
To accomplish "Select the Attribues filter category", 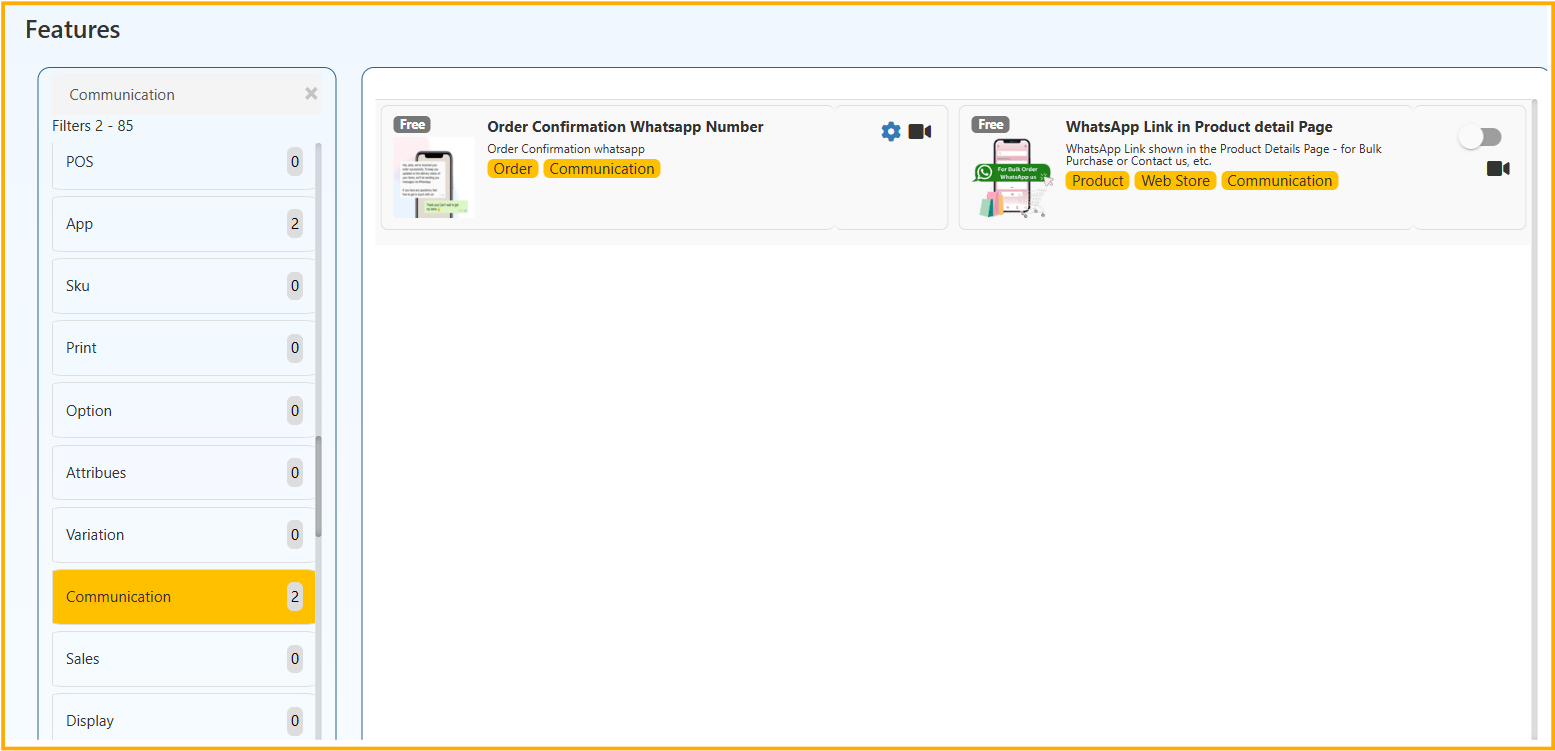I will click(183, 473).
